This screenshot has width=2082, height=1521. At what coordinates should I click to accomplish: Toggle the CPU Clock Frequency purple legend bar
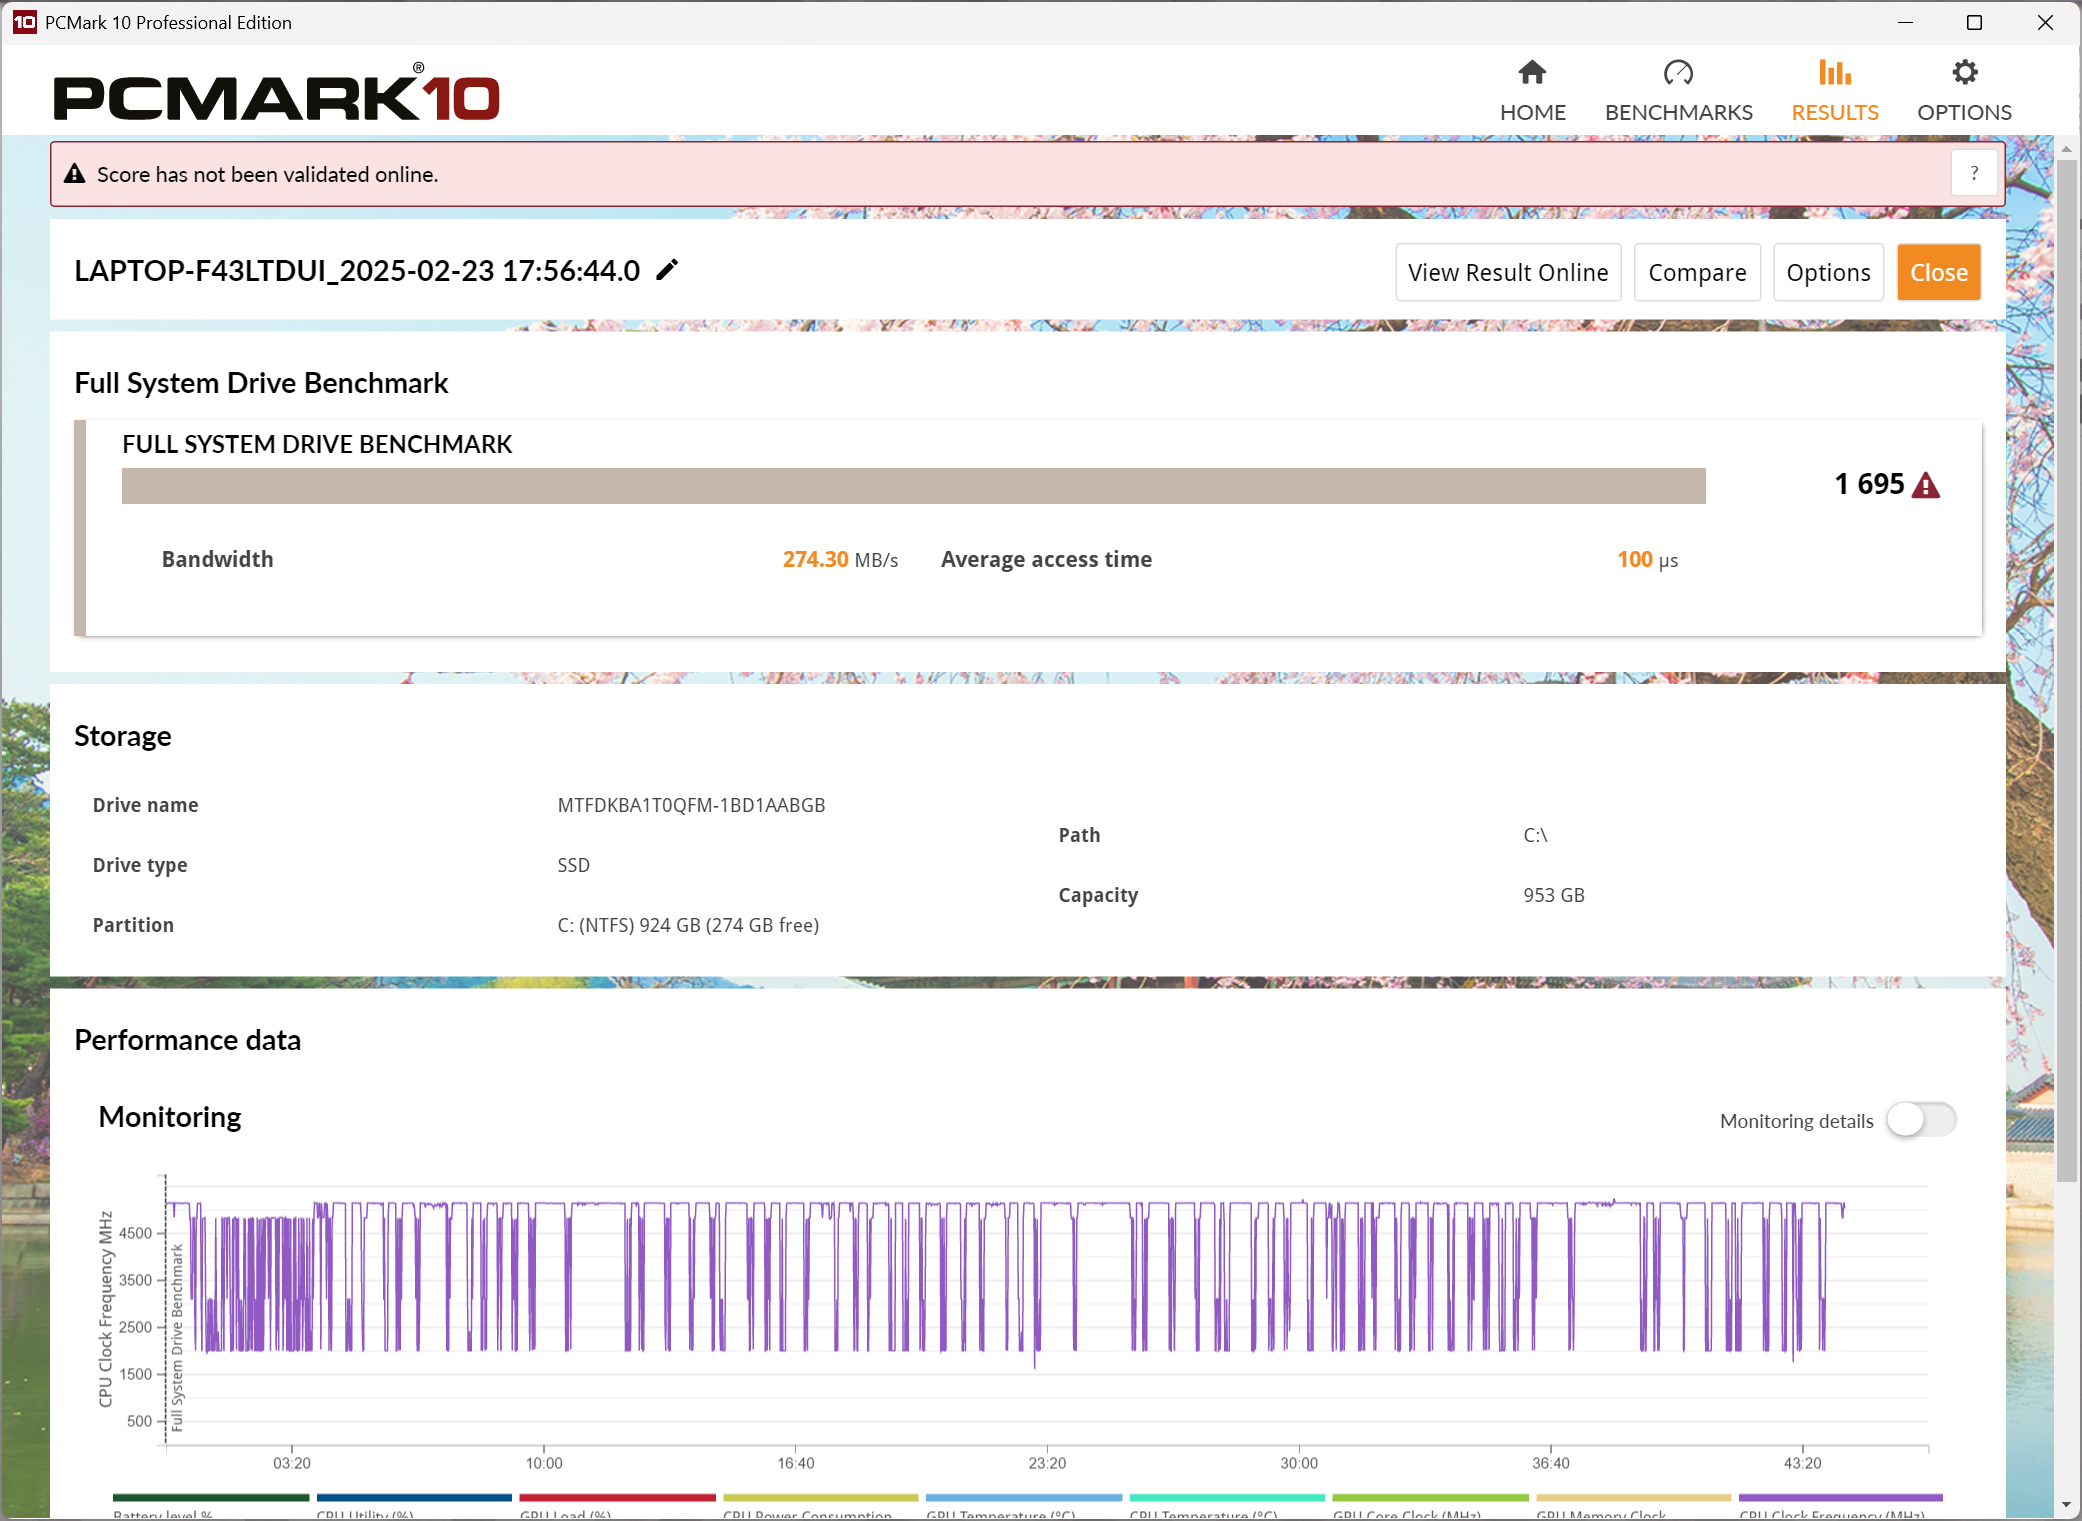click(x=1840, y=1497)
